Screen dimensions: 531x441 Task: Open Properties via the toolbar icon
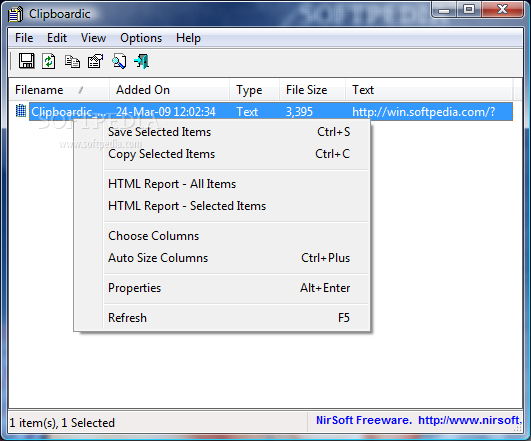95,61
